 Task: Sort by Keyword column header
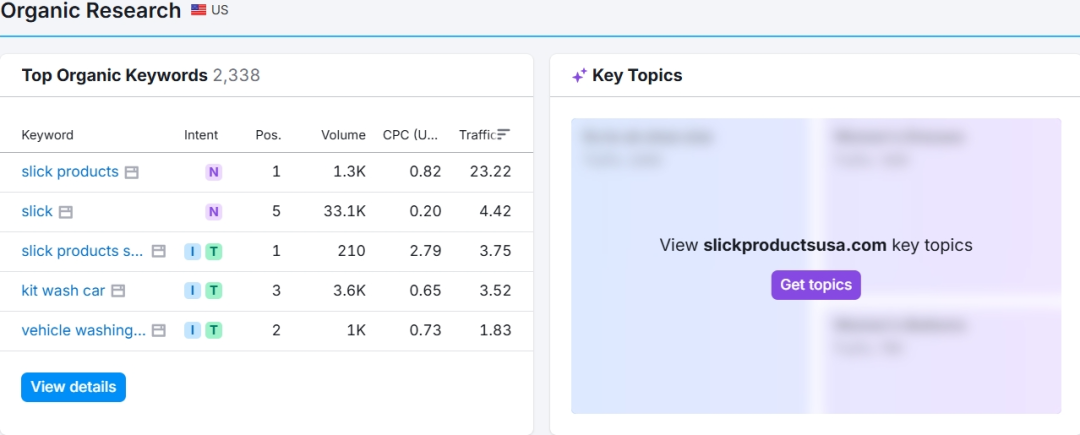[x=48, y=135]
